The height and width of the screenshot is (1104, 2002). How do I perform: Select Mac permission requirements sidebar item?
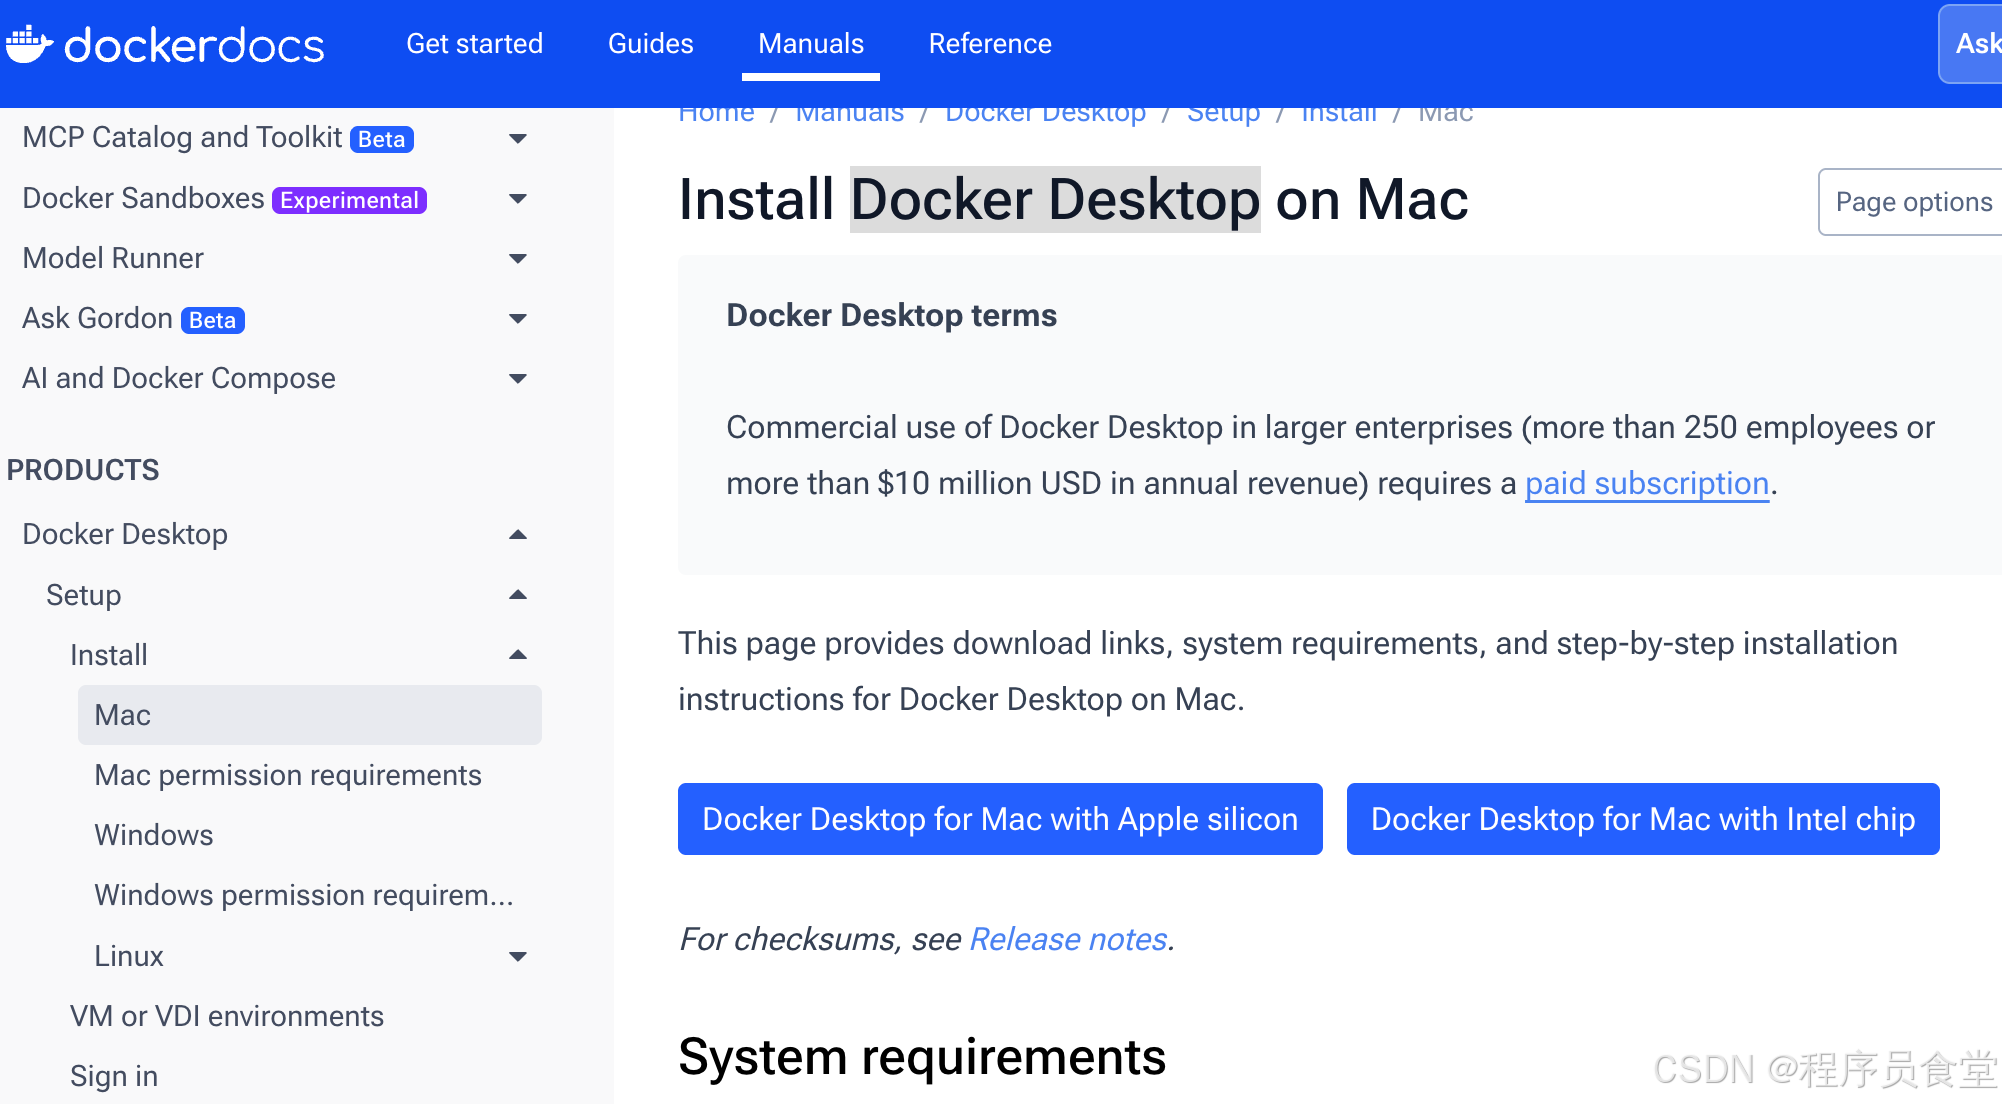[x=287, y=775]
